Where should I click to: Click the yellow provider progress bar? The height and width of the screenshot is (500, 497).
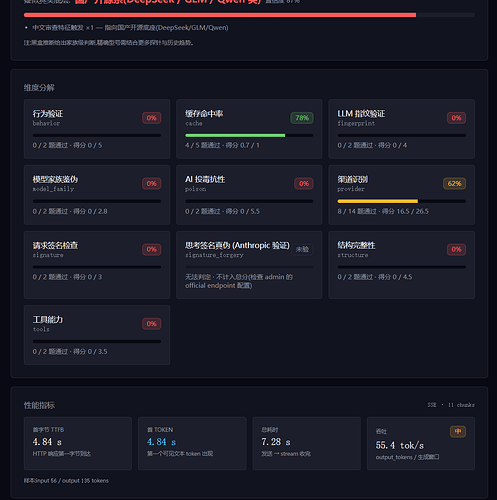point(378,201)
